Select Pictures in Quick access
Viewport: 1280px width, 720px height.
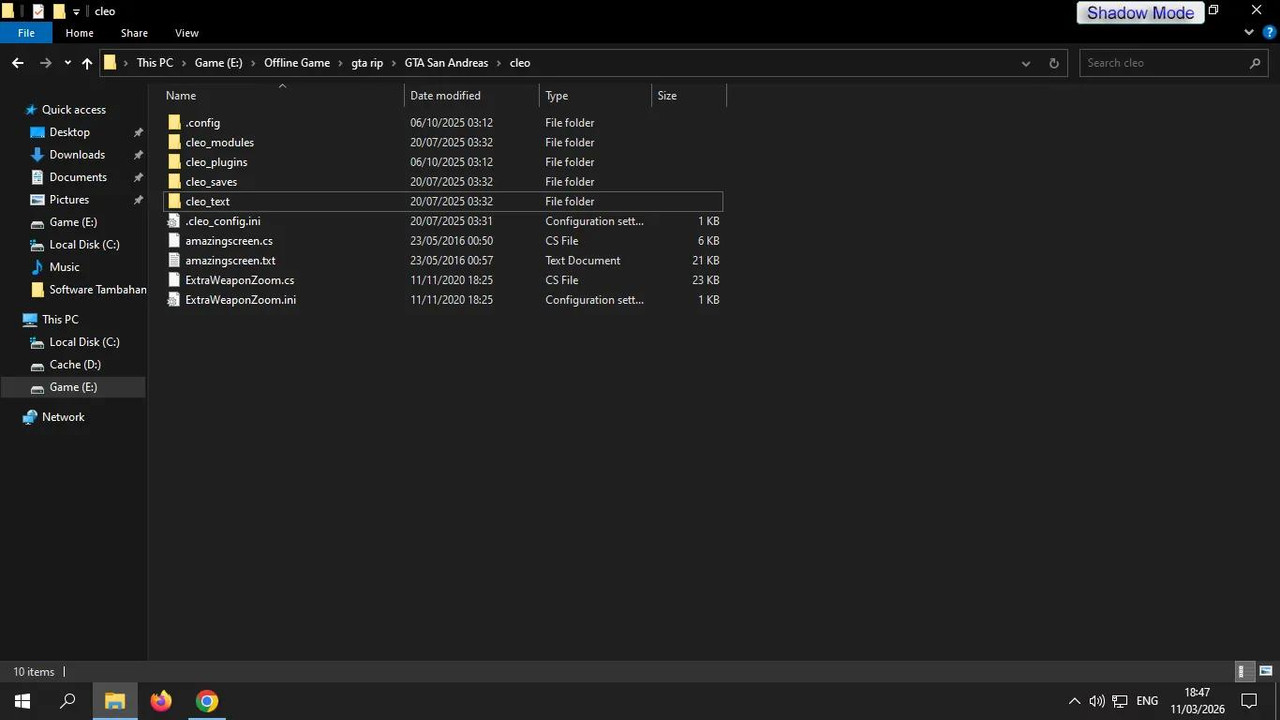[x=69, y=200]
